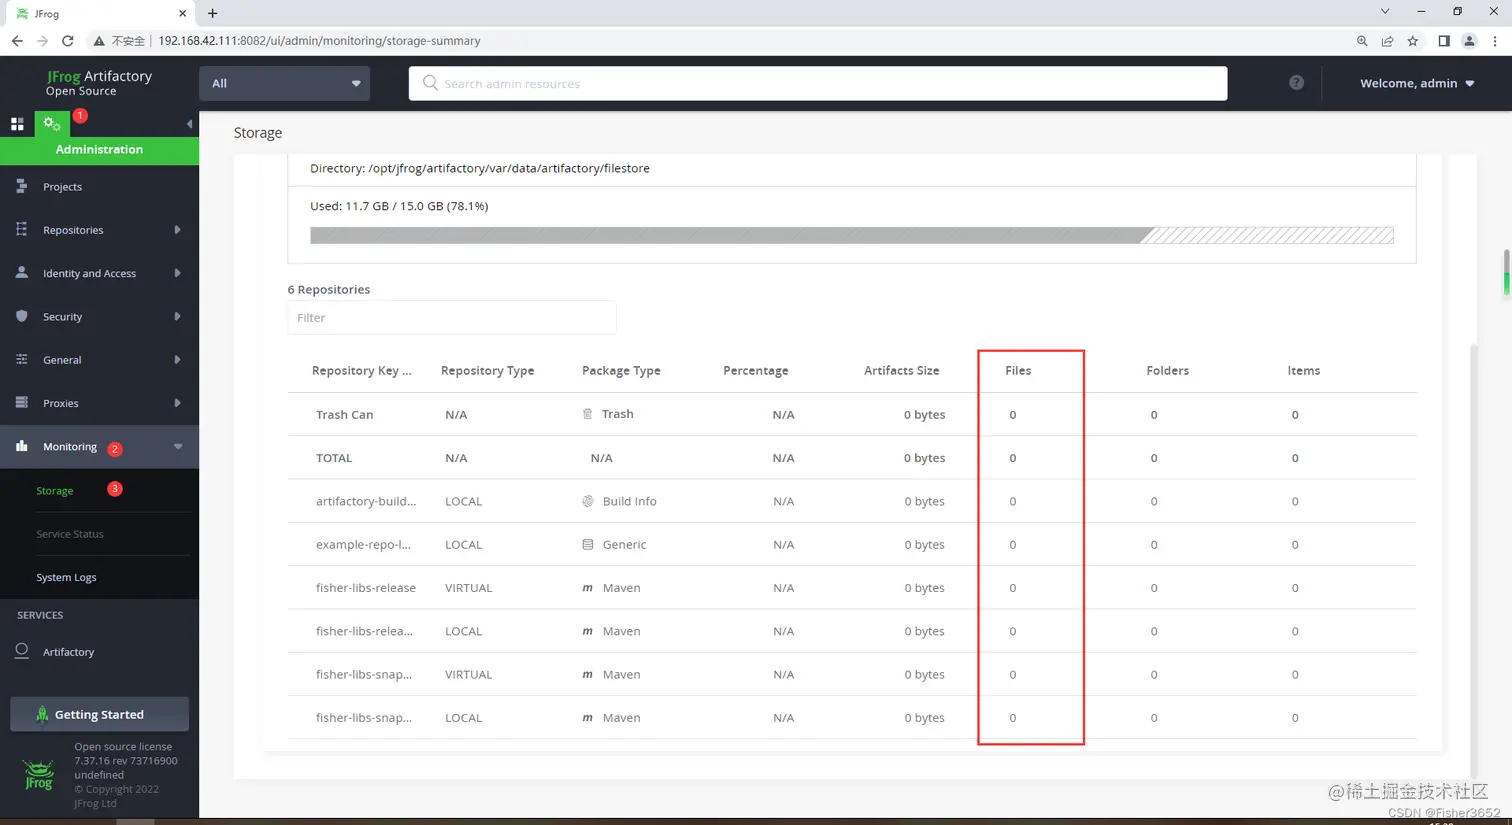
Task: Click the browser address bar URL
Action: point(319,41)
